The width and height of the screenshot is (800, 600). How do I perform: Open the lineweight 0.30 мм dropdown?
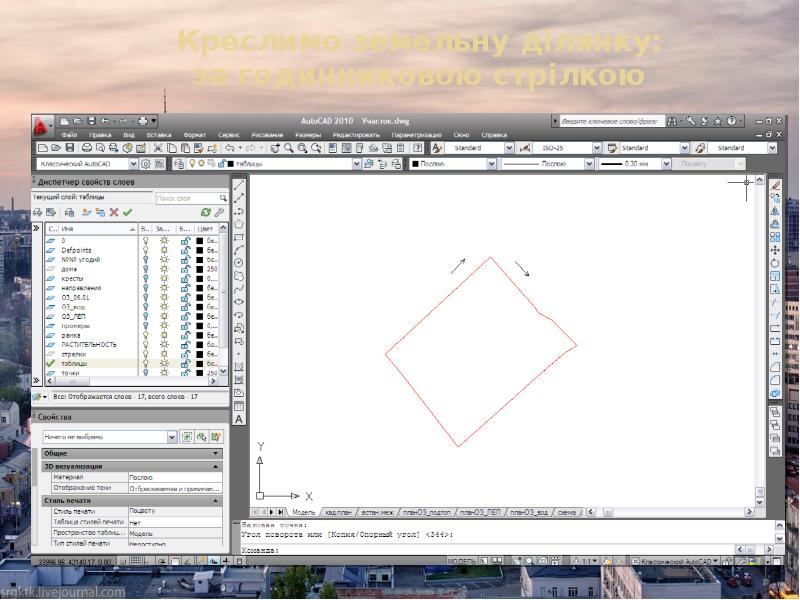(x=666, y=164)
